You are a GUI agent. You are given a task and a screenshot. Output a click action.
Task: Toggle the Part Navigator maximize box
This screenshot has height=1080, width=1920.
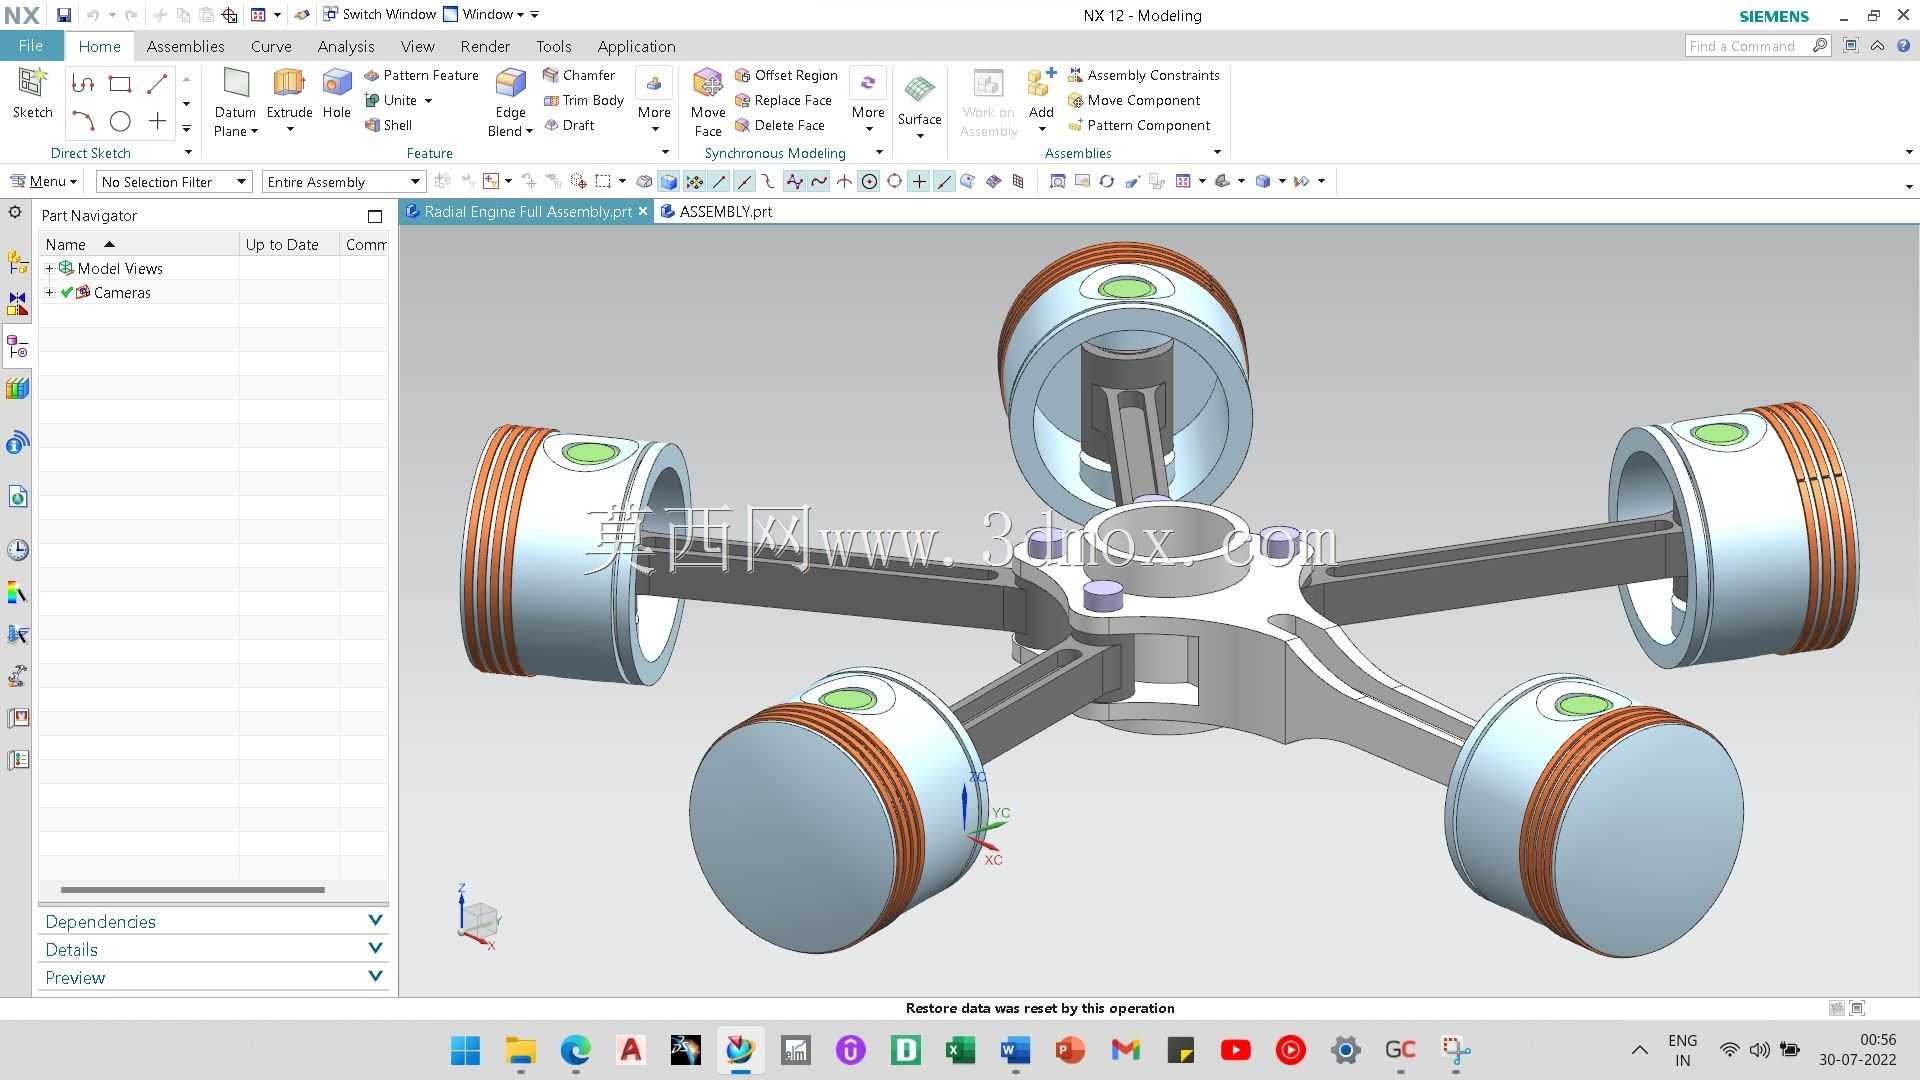[375, 216]
